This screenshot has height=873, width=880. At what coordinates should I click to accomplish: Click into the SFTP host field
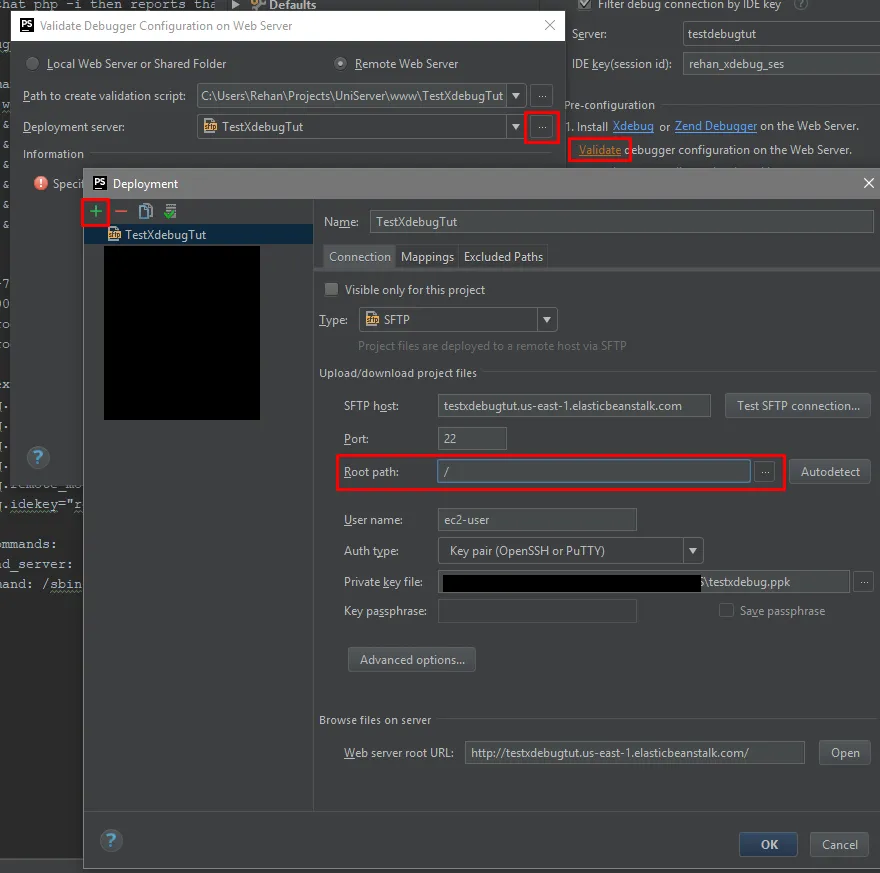(574, 406)
